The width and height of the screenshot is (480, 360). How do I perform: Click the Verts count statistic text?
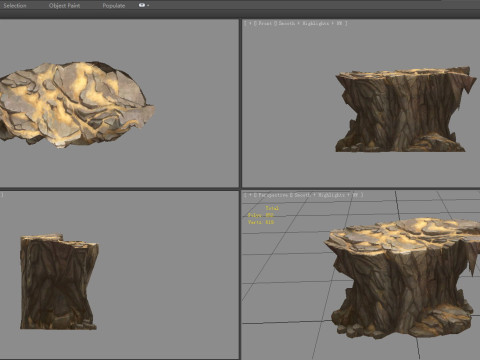pyautogui.click(x=261, y=222)
